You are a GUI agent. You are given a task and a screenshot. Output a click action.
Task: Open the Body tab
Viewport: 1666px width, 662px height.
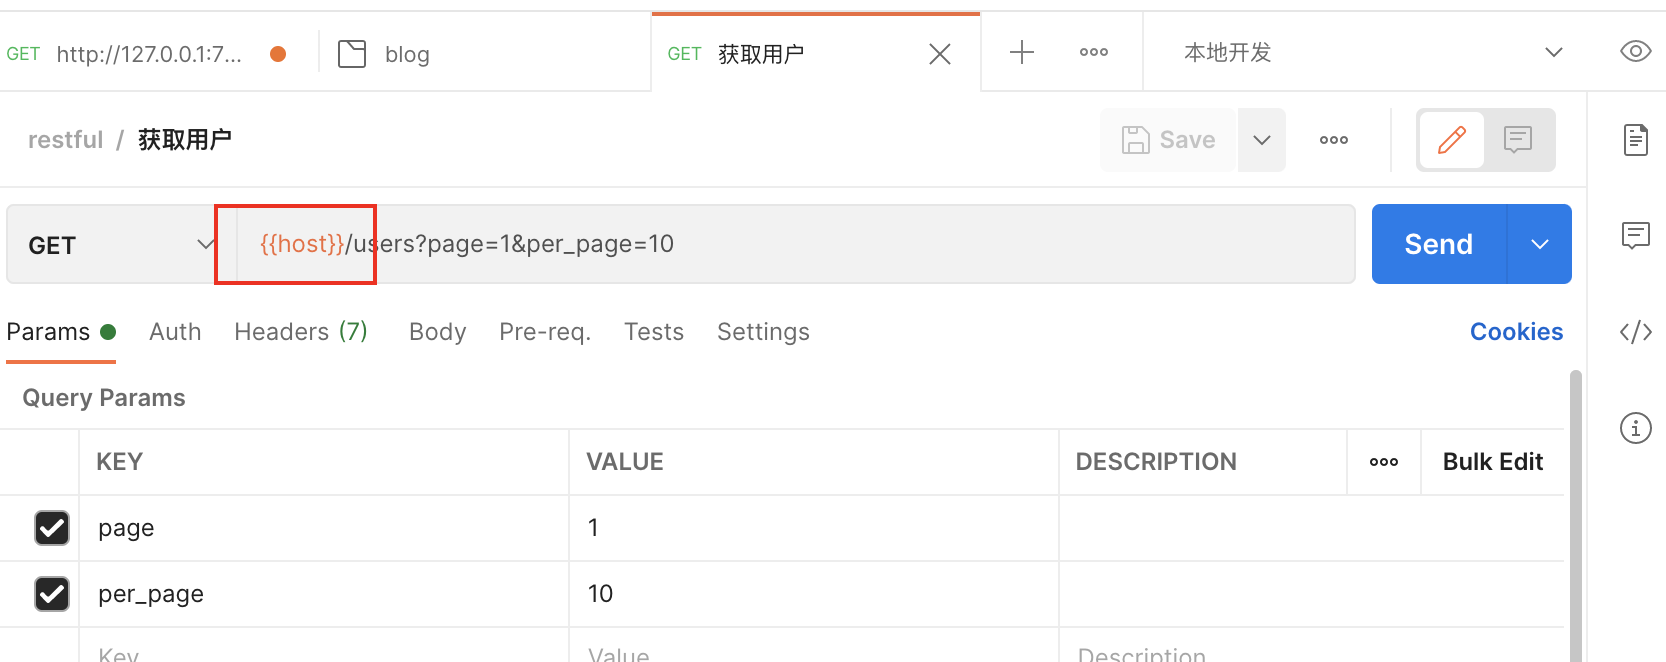click(x=437, y=332)
